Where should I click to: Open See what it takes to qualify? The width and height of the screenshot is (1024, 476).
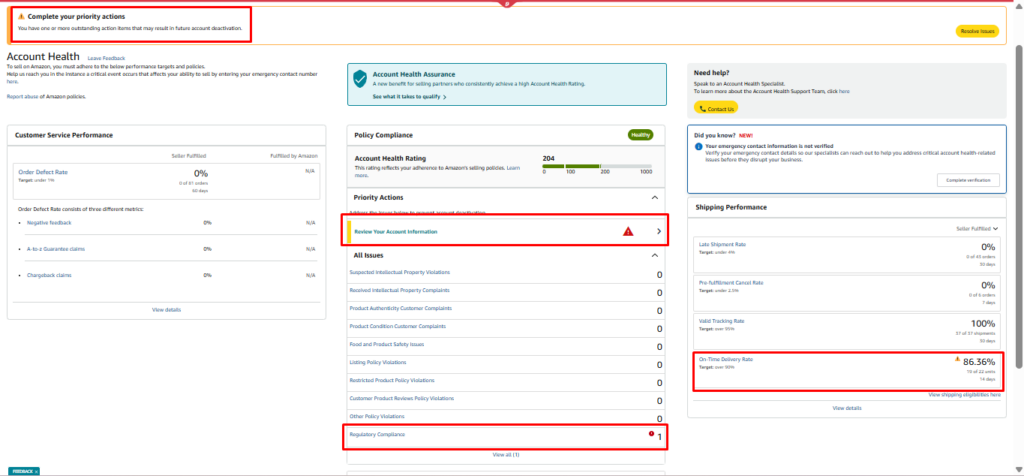click(x=409, y=97)
